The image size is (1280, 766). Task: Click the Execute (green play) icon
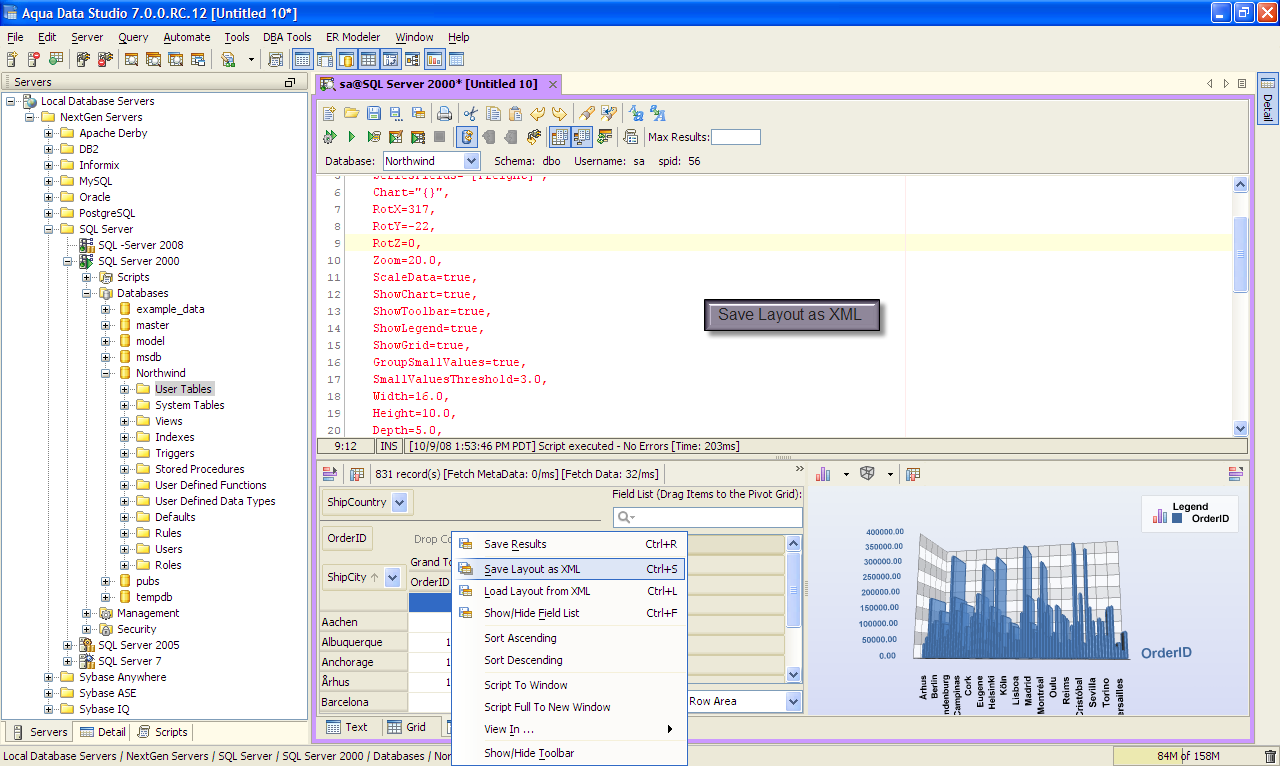pos(351,137)
